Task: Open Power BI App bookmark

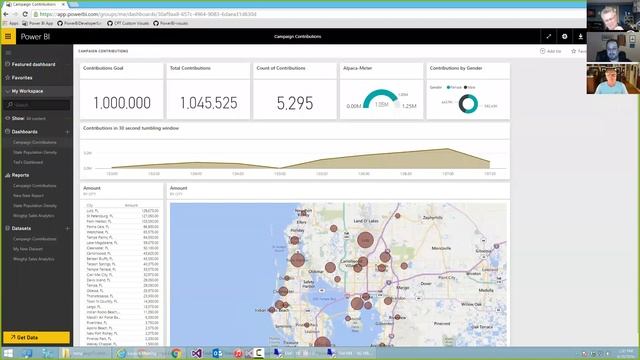Action: [x=38, y=23]
